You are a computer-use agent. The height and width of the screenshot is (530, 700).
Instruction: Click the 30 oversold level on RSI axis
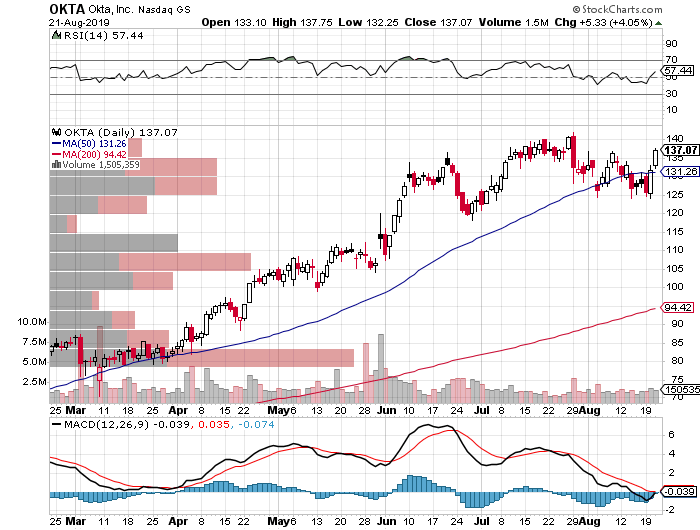point(671,93)
